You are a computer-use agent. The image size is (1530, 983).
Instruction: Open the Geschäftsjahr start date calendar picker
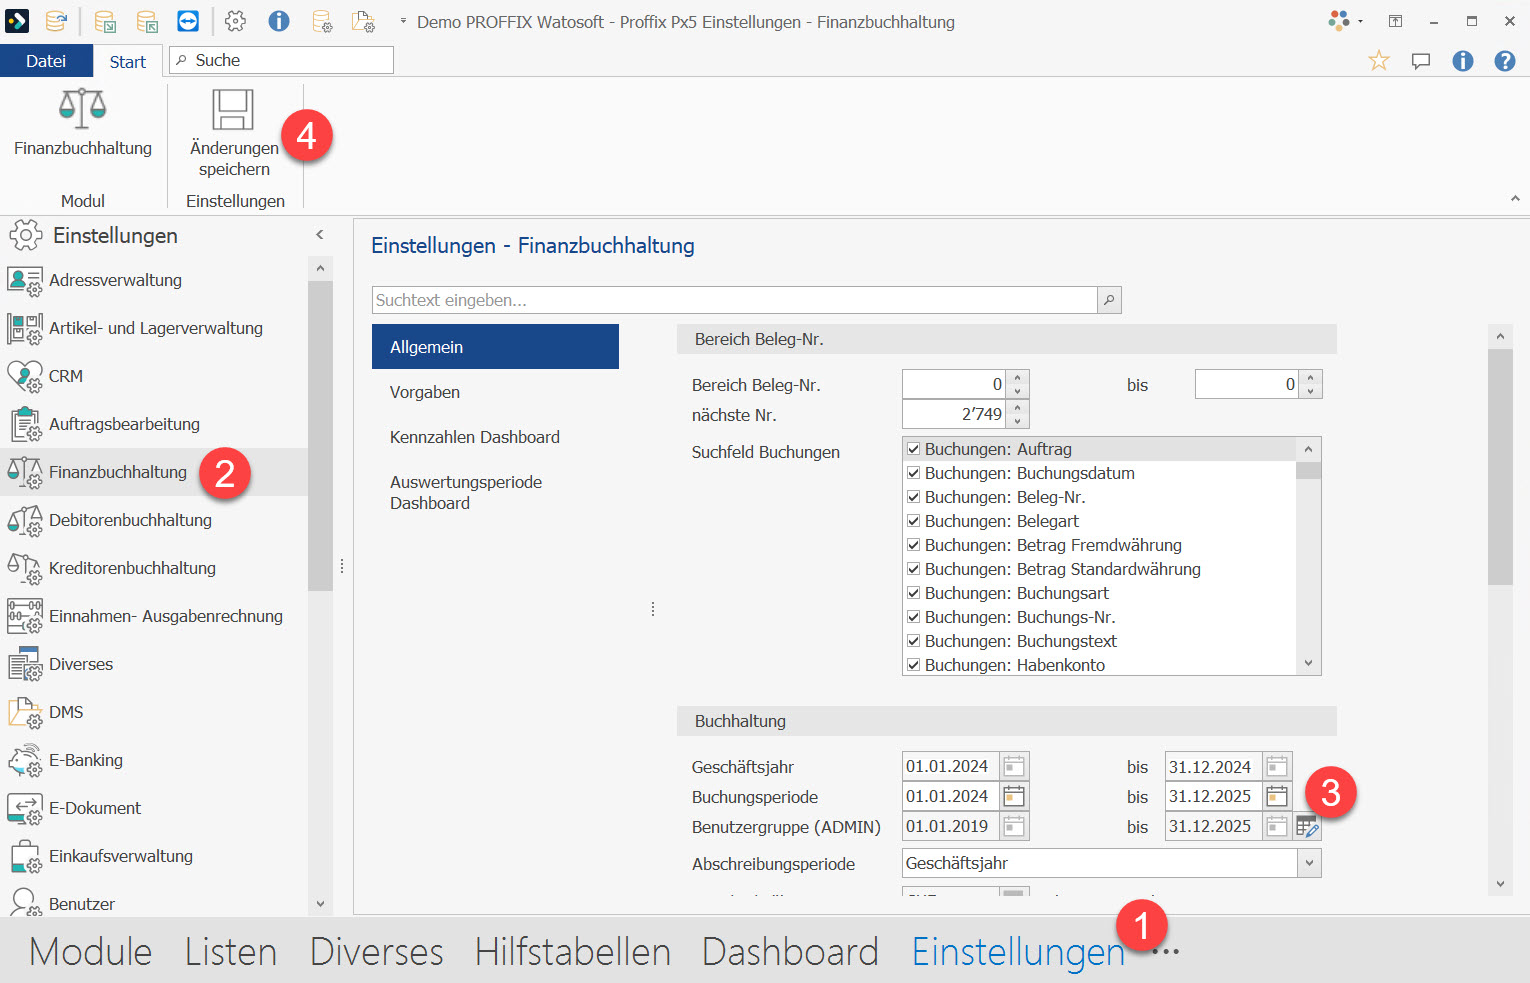(x=1013, y=765)
